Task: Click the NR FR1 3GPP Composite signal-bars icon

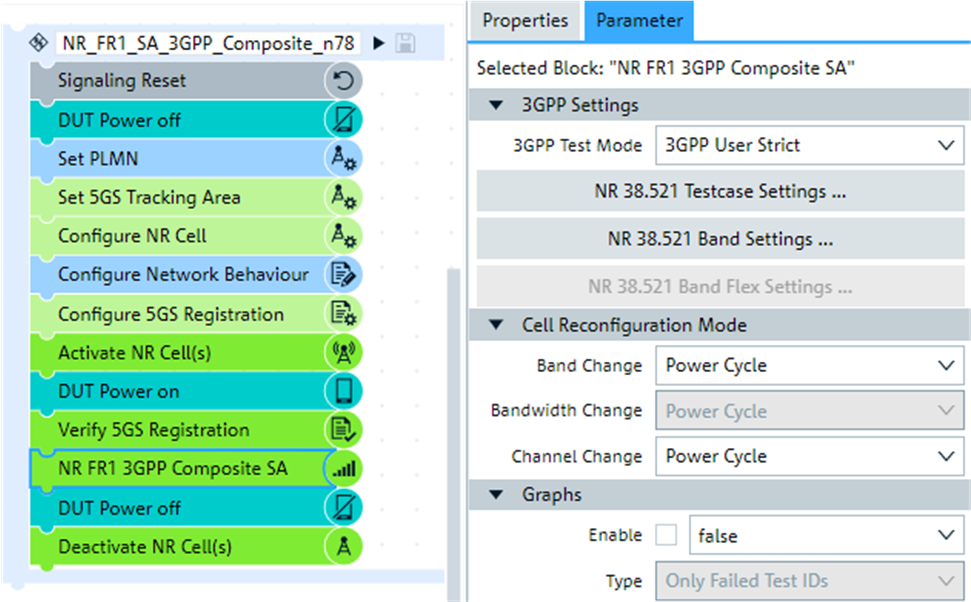Action: (x=344, y=469)
